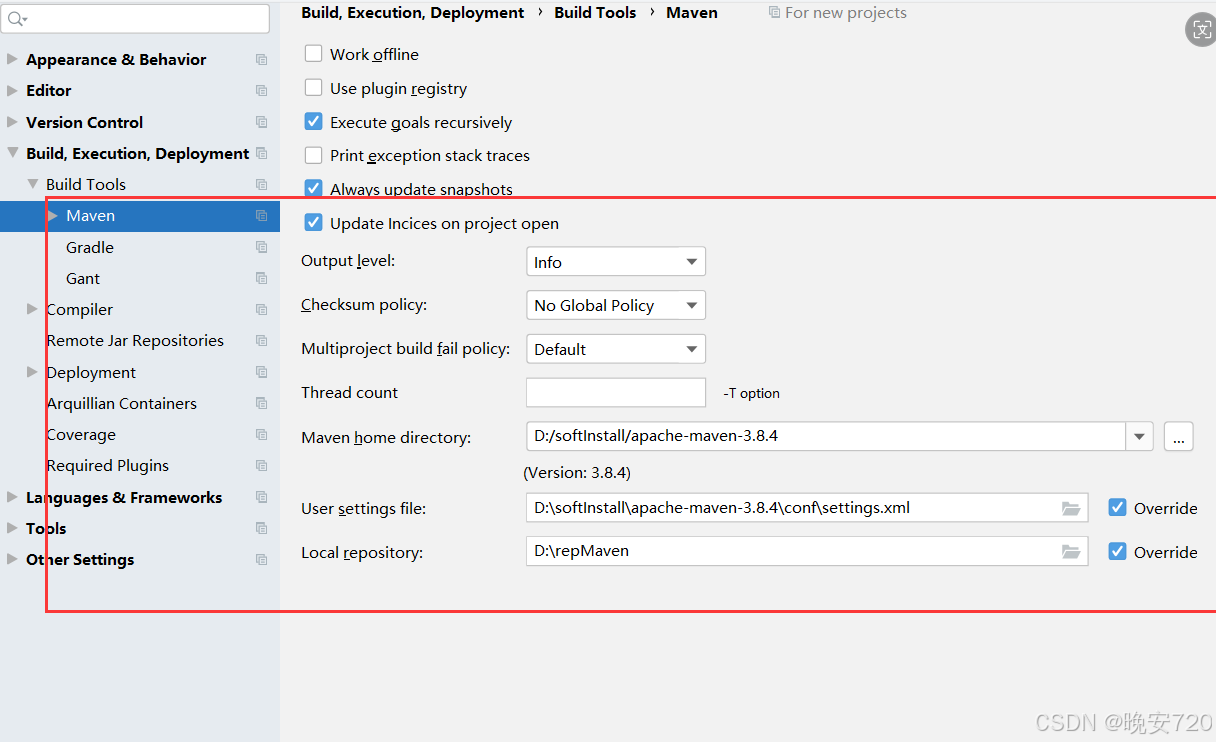The height and width of the screenshot is (742, 1216).
Task: Click the Thread count input field
Action: coord(615,392)
